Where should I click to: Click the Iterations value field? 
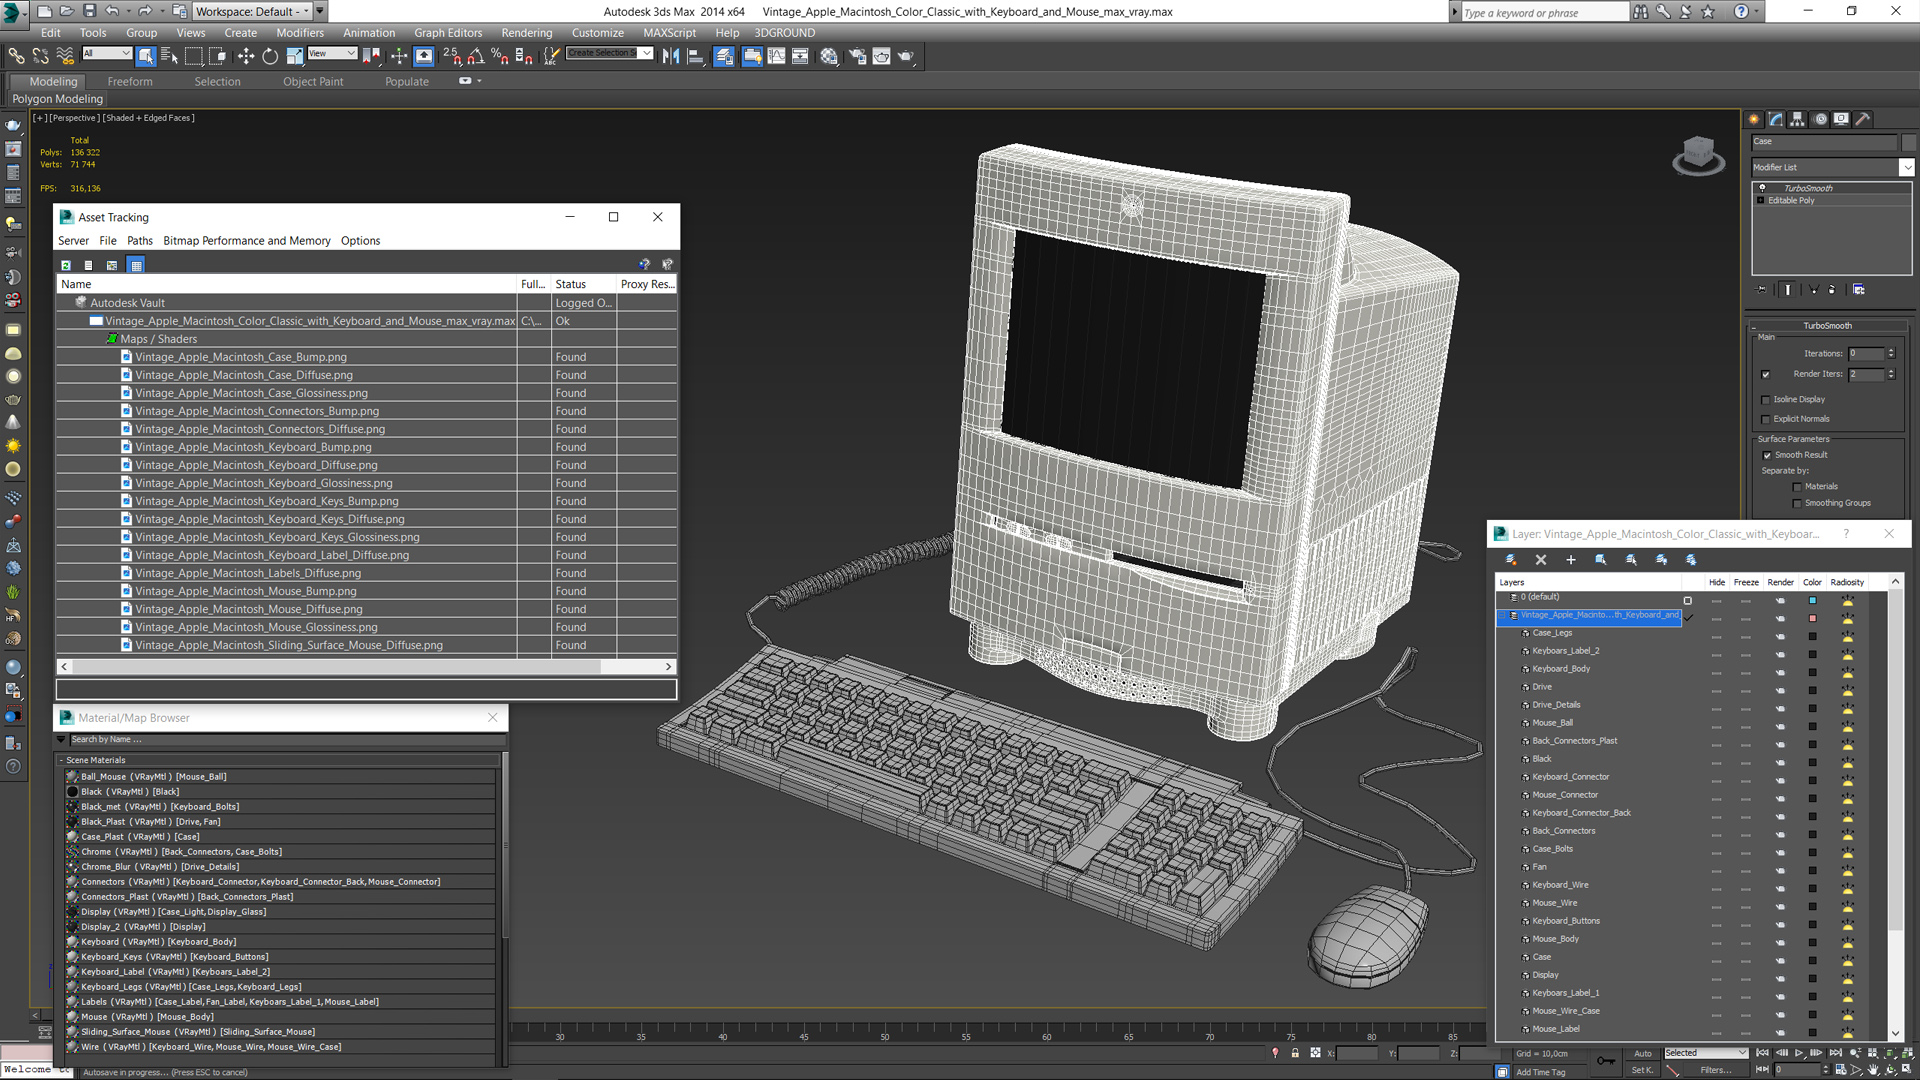tap(1866, 353)
